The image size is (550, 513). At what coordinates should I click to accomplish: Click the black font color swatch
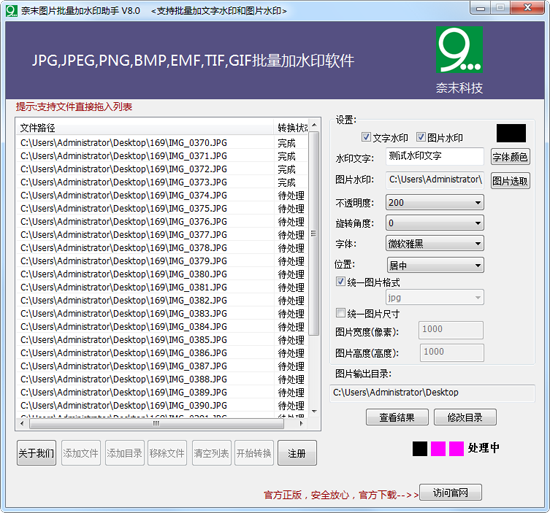[511, 133]
